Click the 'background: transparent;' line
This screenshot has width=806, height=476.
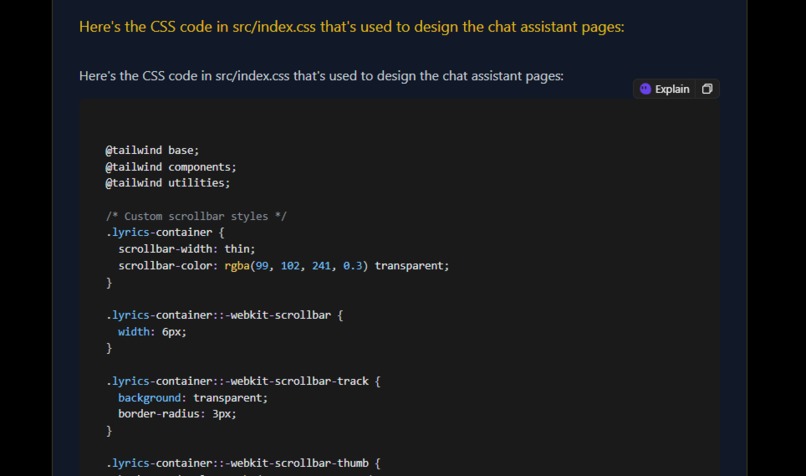193,398
